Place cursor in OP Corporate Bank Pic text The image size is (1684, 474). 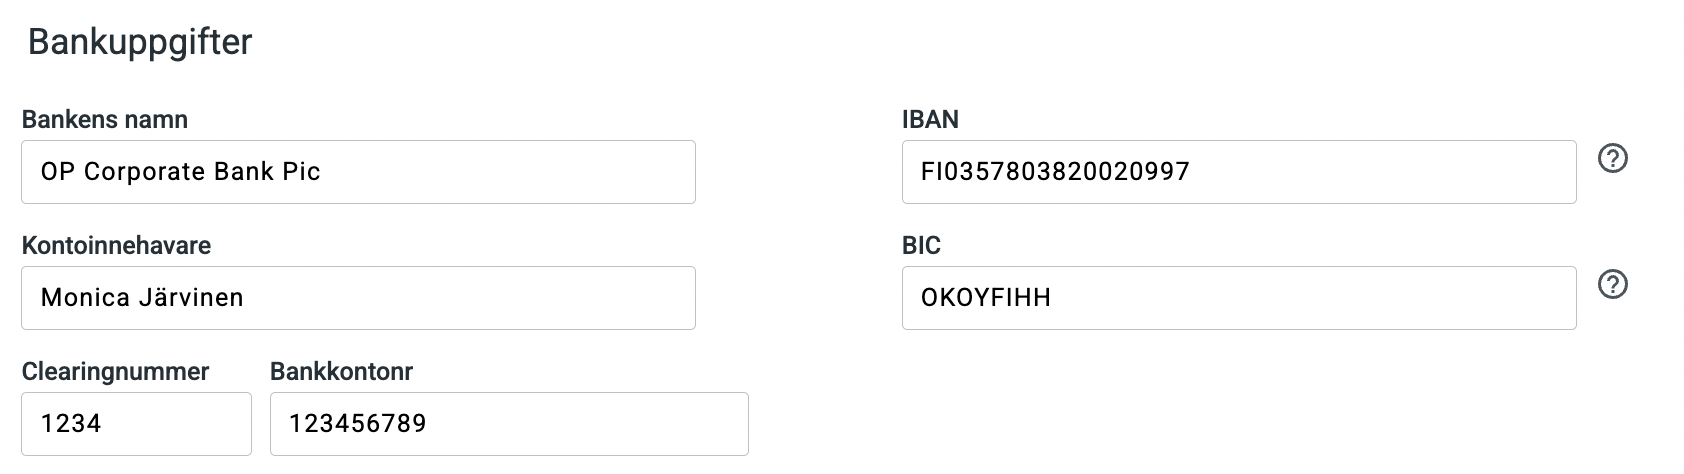[180, 172]
